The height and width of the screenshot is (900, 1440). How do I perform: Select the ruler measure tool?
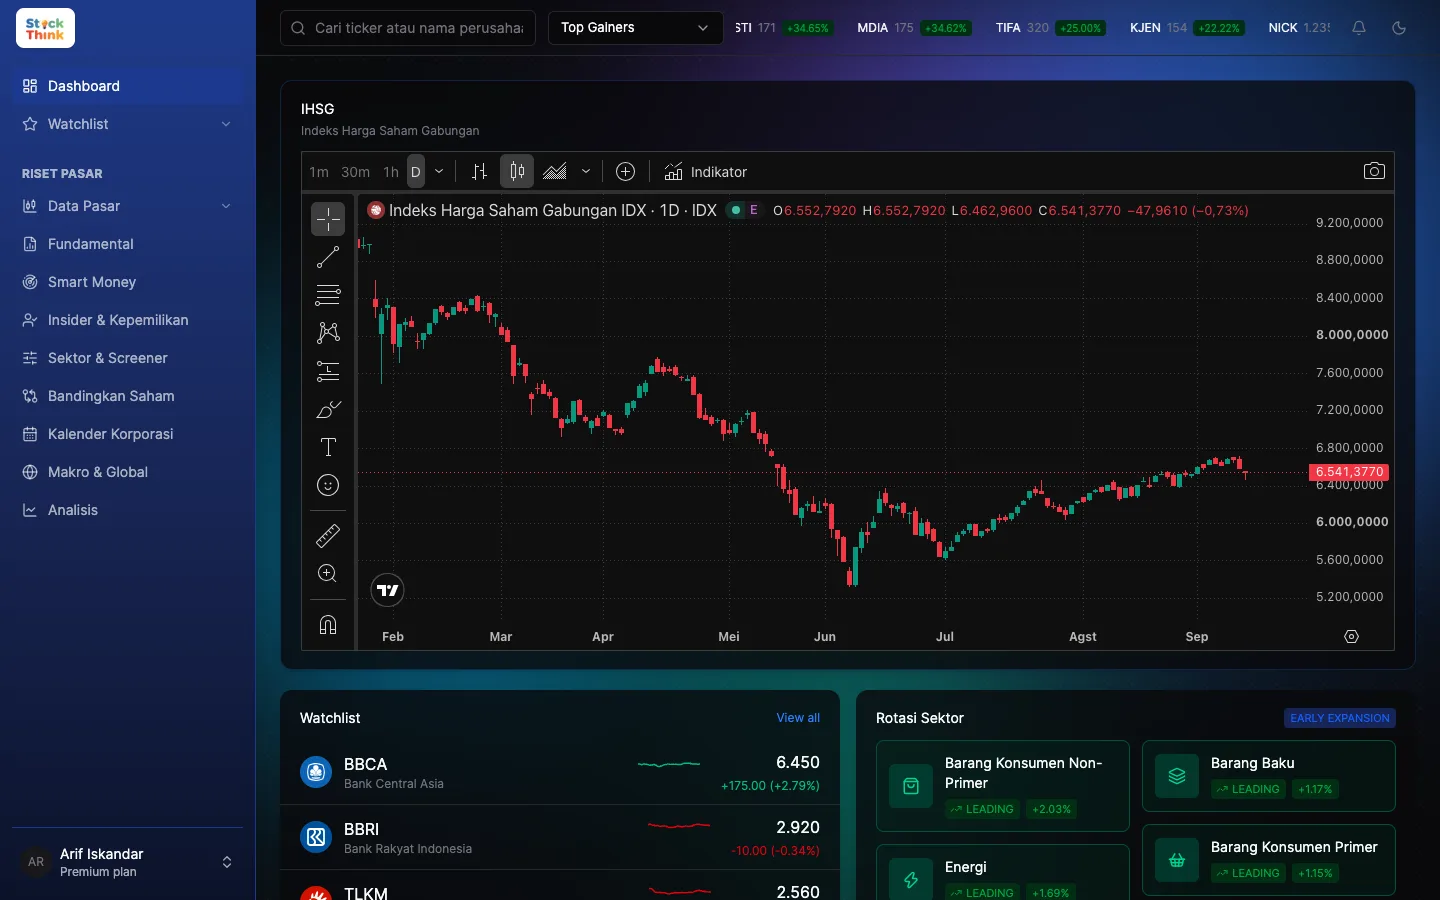click(x=328, y=536)
